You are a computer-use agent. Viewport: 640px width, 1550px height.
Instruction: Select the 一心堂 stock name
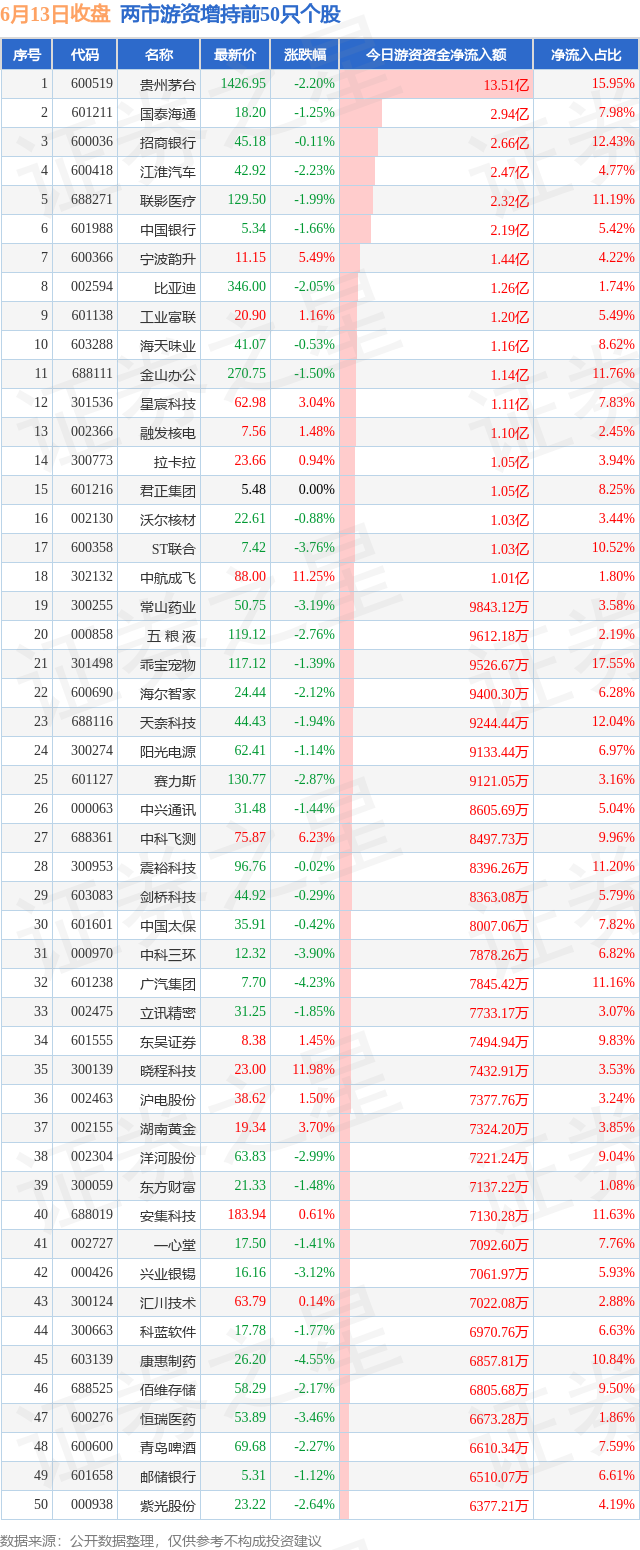175,1244
